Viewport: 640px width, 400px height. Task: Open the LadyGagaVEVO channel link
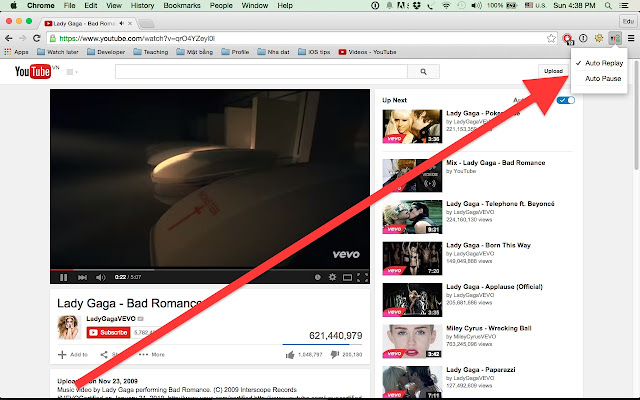tap(111, 318)
